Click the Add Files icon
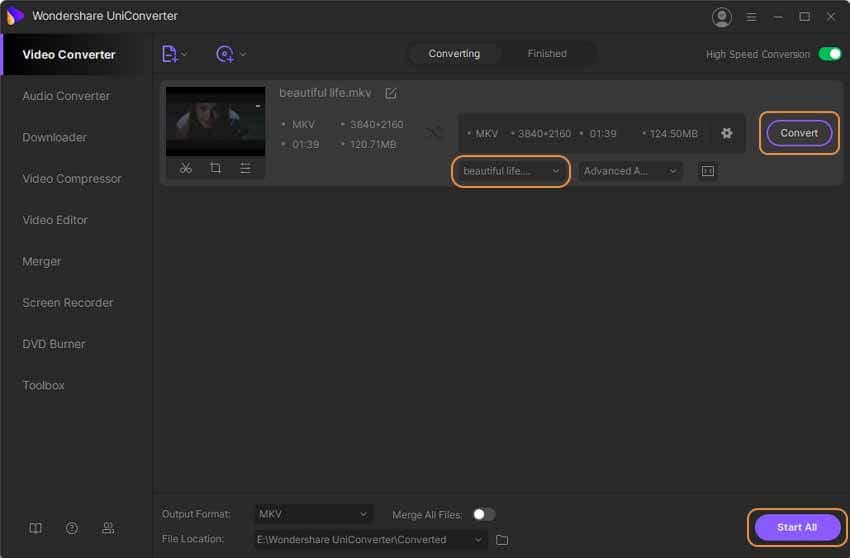Image resolution: width=850 pixels, height=558 pixels. point(169,54)
